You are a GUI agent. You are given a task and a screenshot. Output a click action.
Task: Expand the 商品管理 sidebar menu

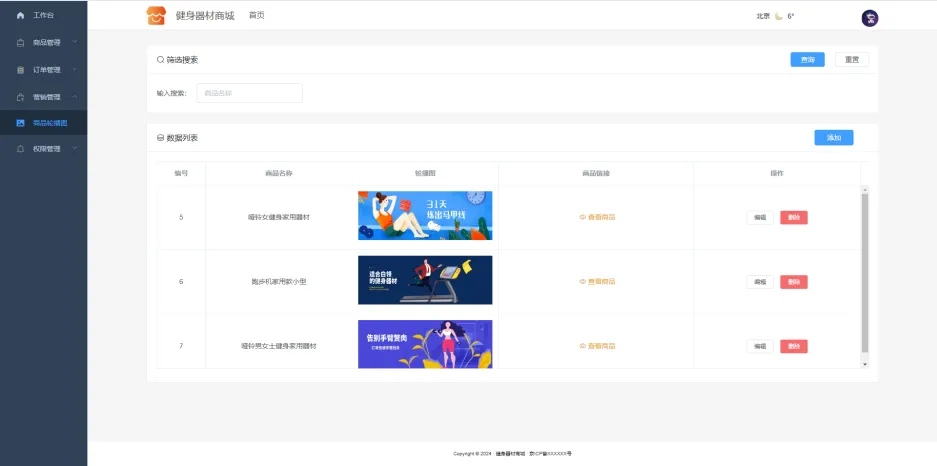[x=74, y=43]
